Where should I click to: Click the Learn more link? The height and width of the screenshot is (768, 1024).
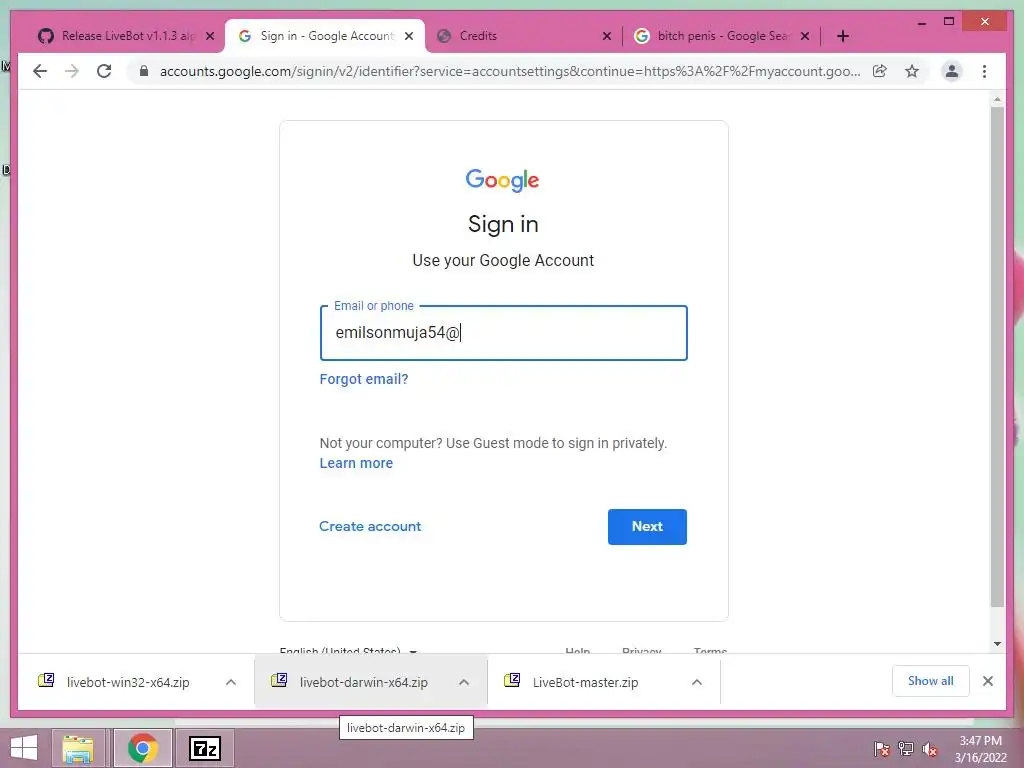point(356,463)
